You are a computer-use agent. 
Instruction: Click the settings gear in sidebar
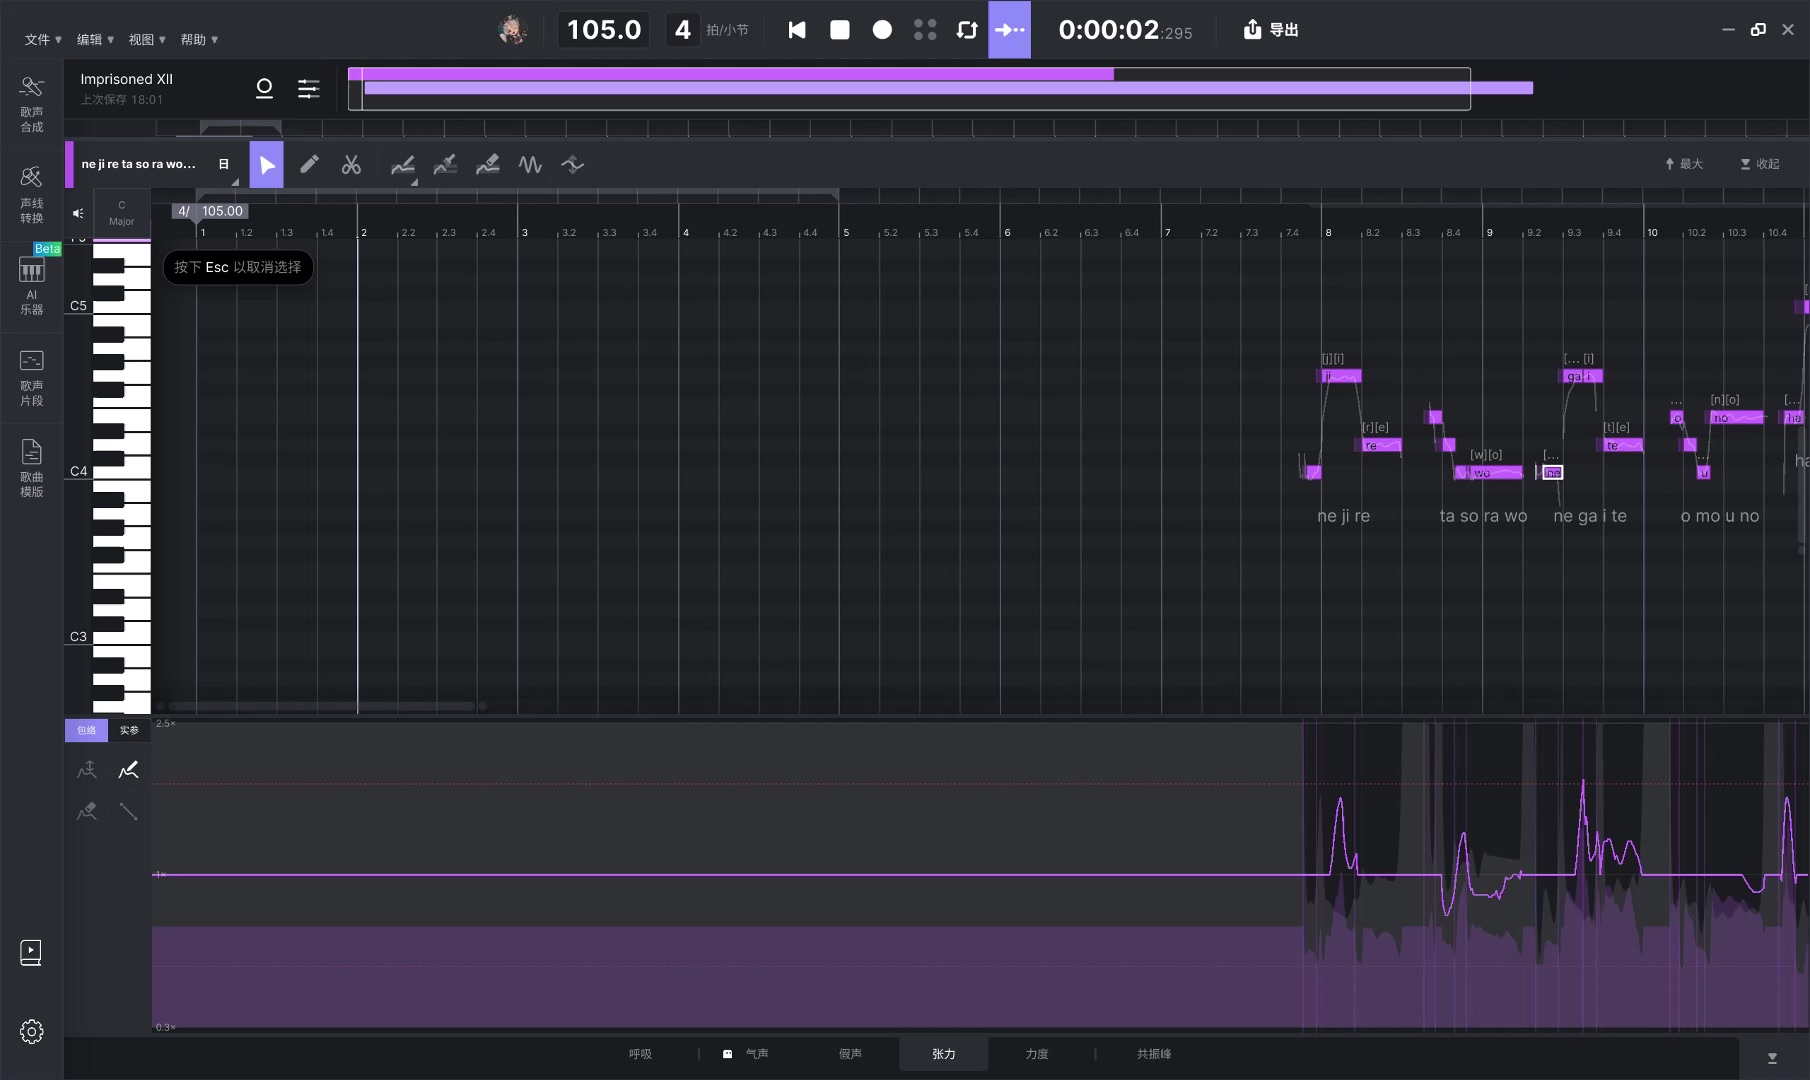click(32, 1031)
